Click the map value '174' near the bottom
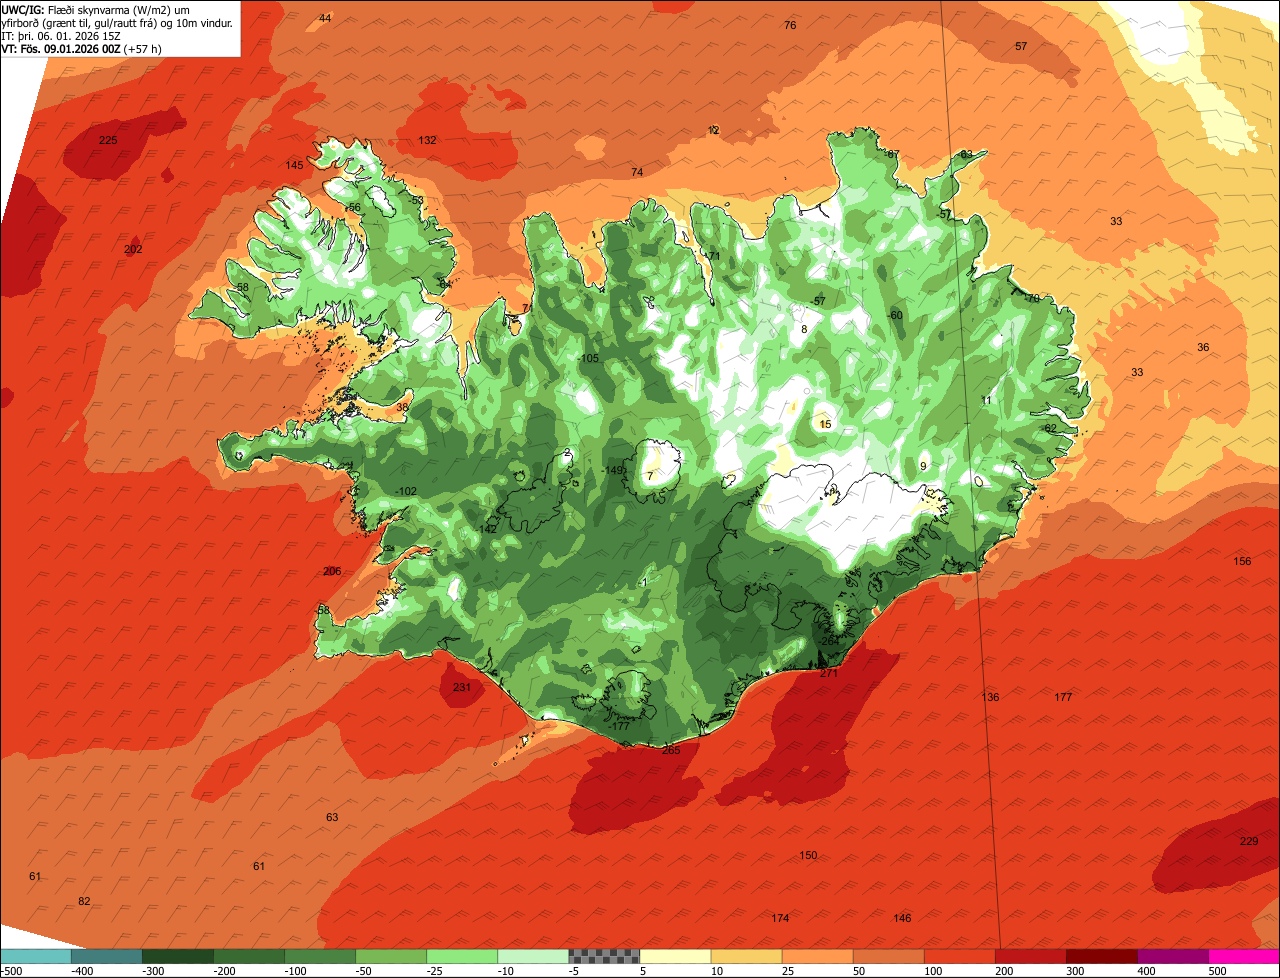This screenshot has height=978, width=1280. (780, 918)
